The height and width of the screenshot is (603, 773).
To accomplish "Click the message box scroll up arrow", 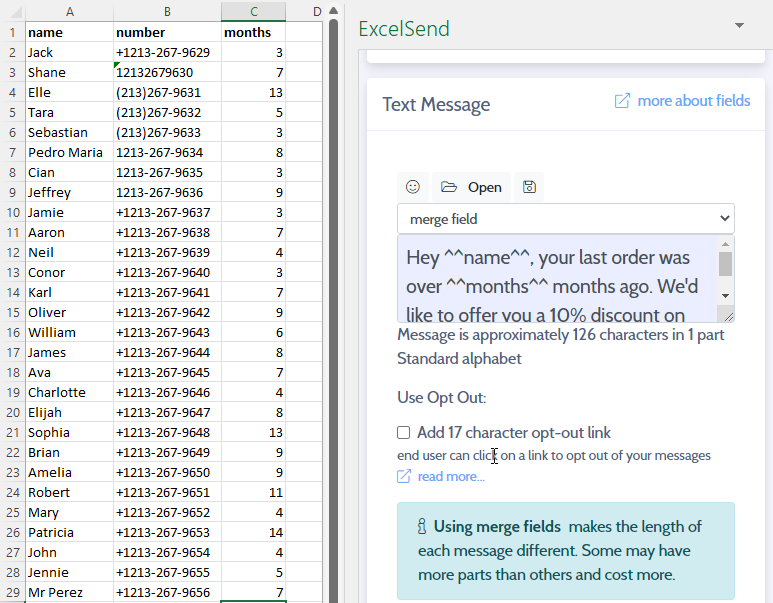I will click(x=725, y=244).
